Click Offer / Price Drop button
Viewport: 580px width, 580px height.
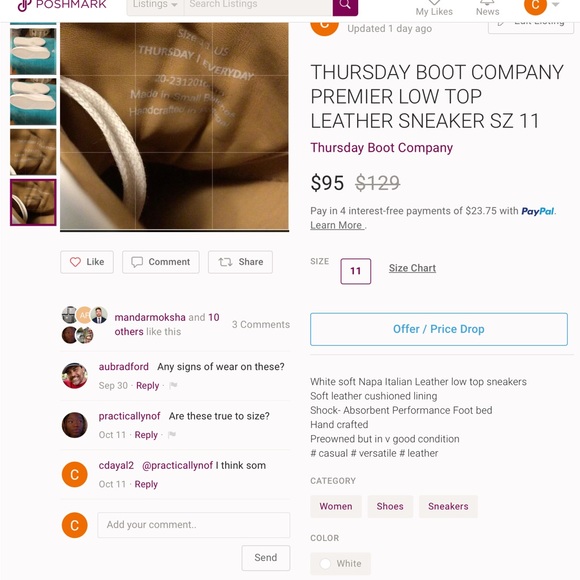click(439, 329)
